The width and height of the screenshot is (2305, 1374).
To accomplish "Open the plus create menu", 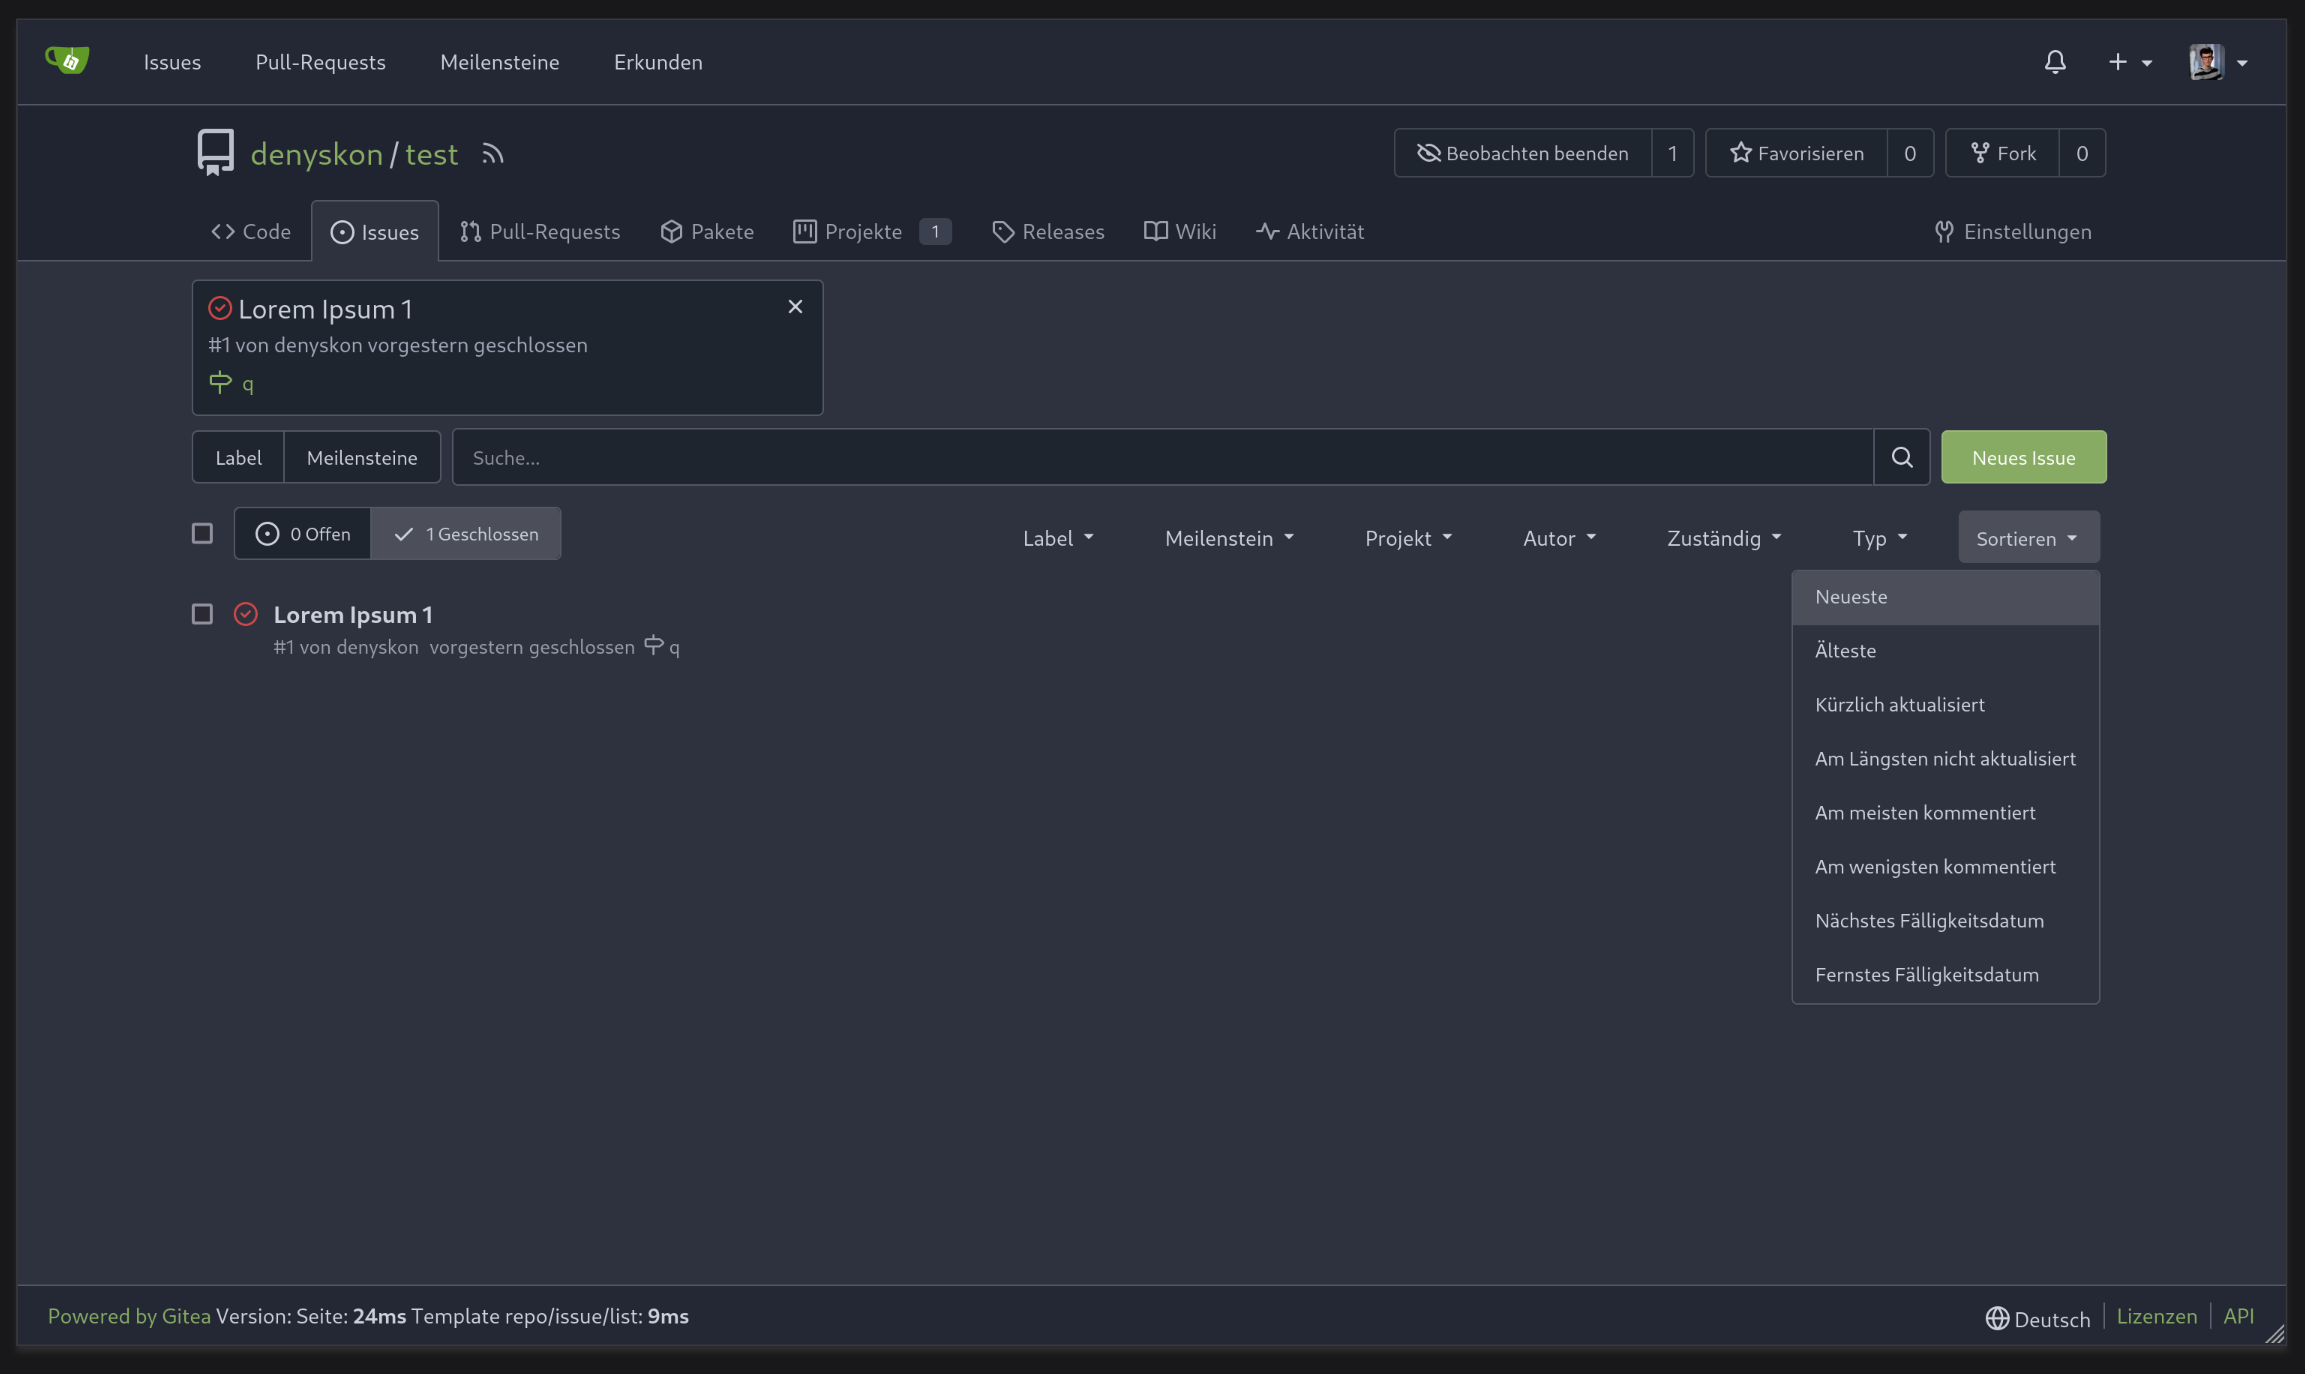I will (2130, 62).
